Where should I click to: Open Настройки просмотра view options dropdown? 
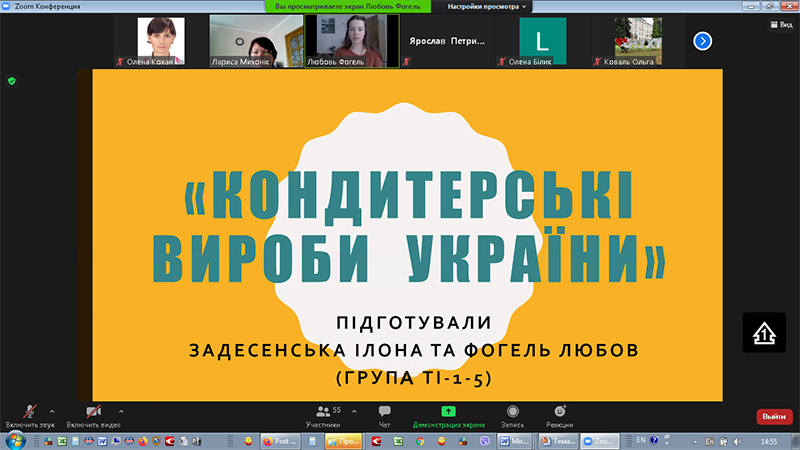click(x=486, y=6)
